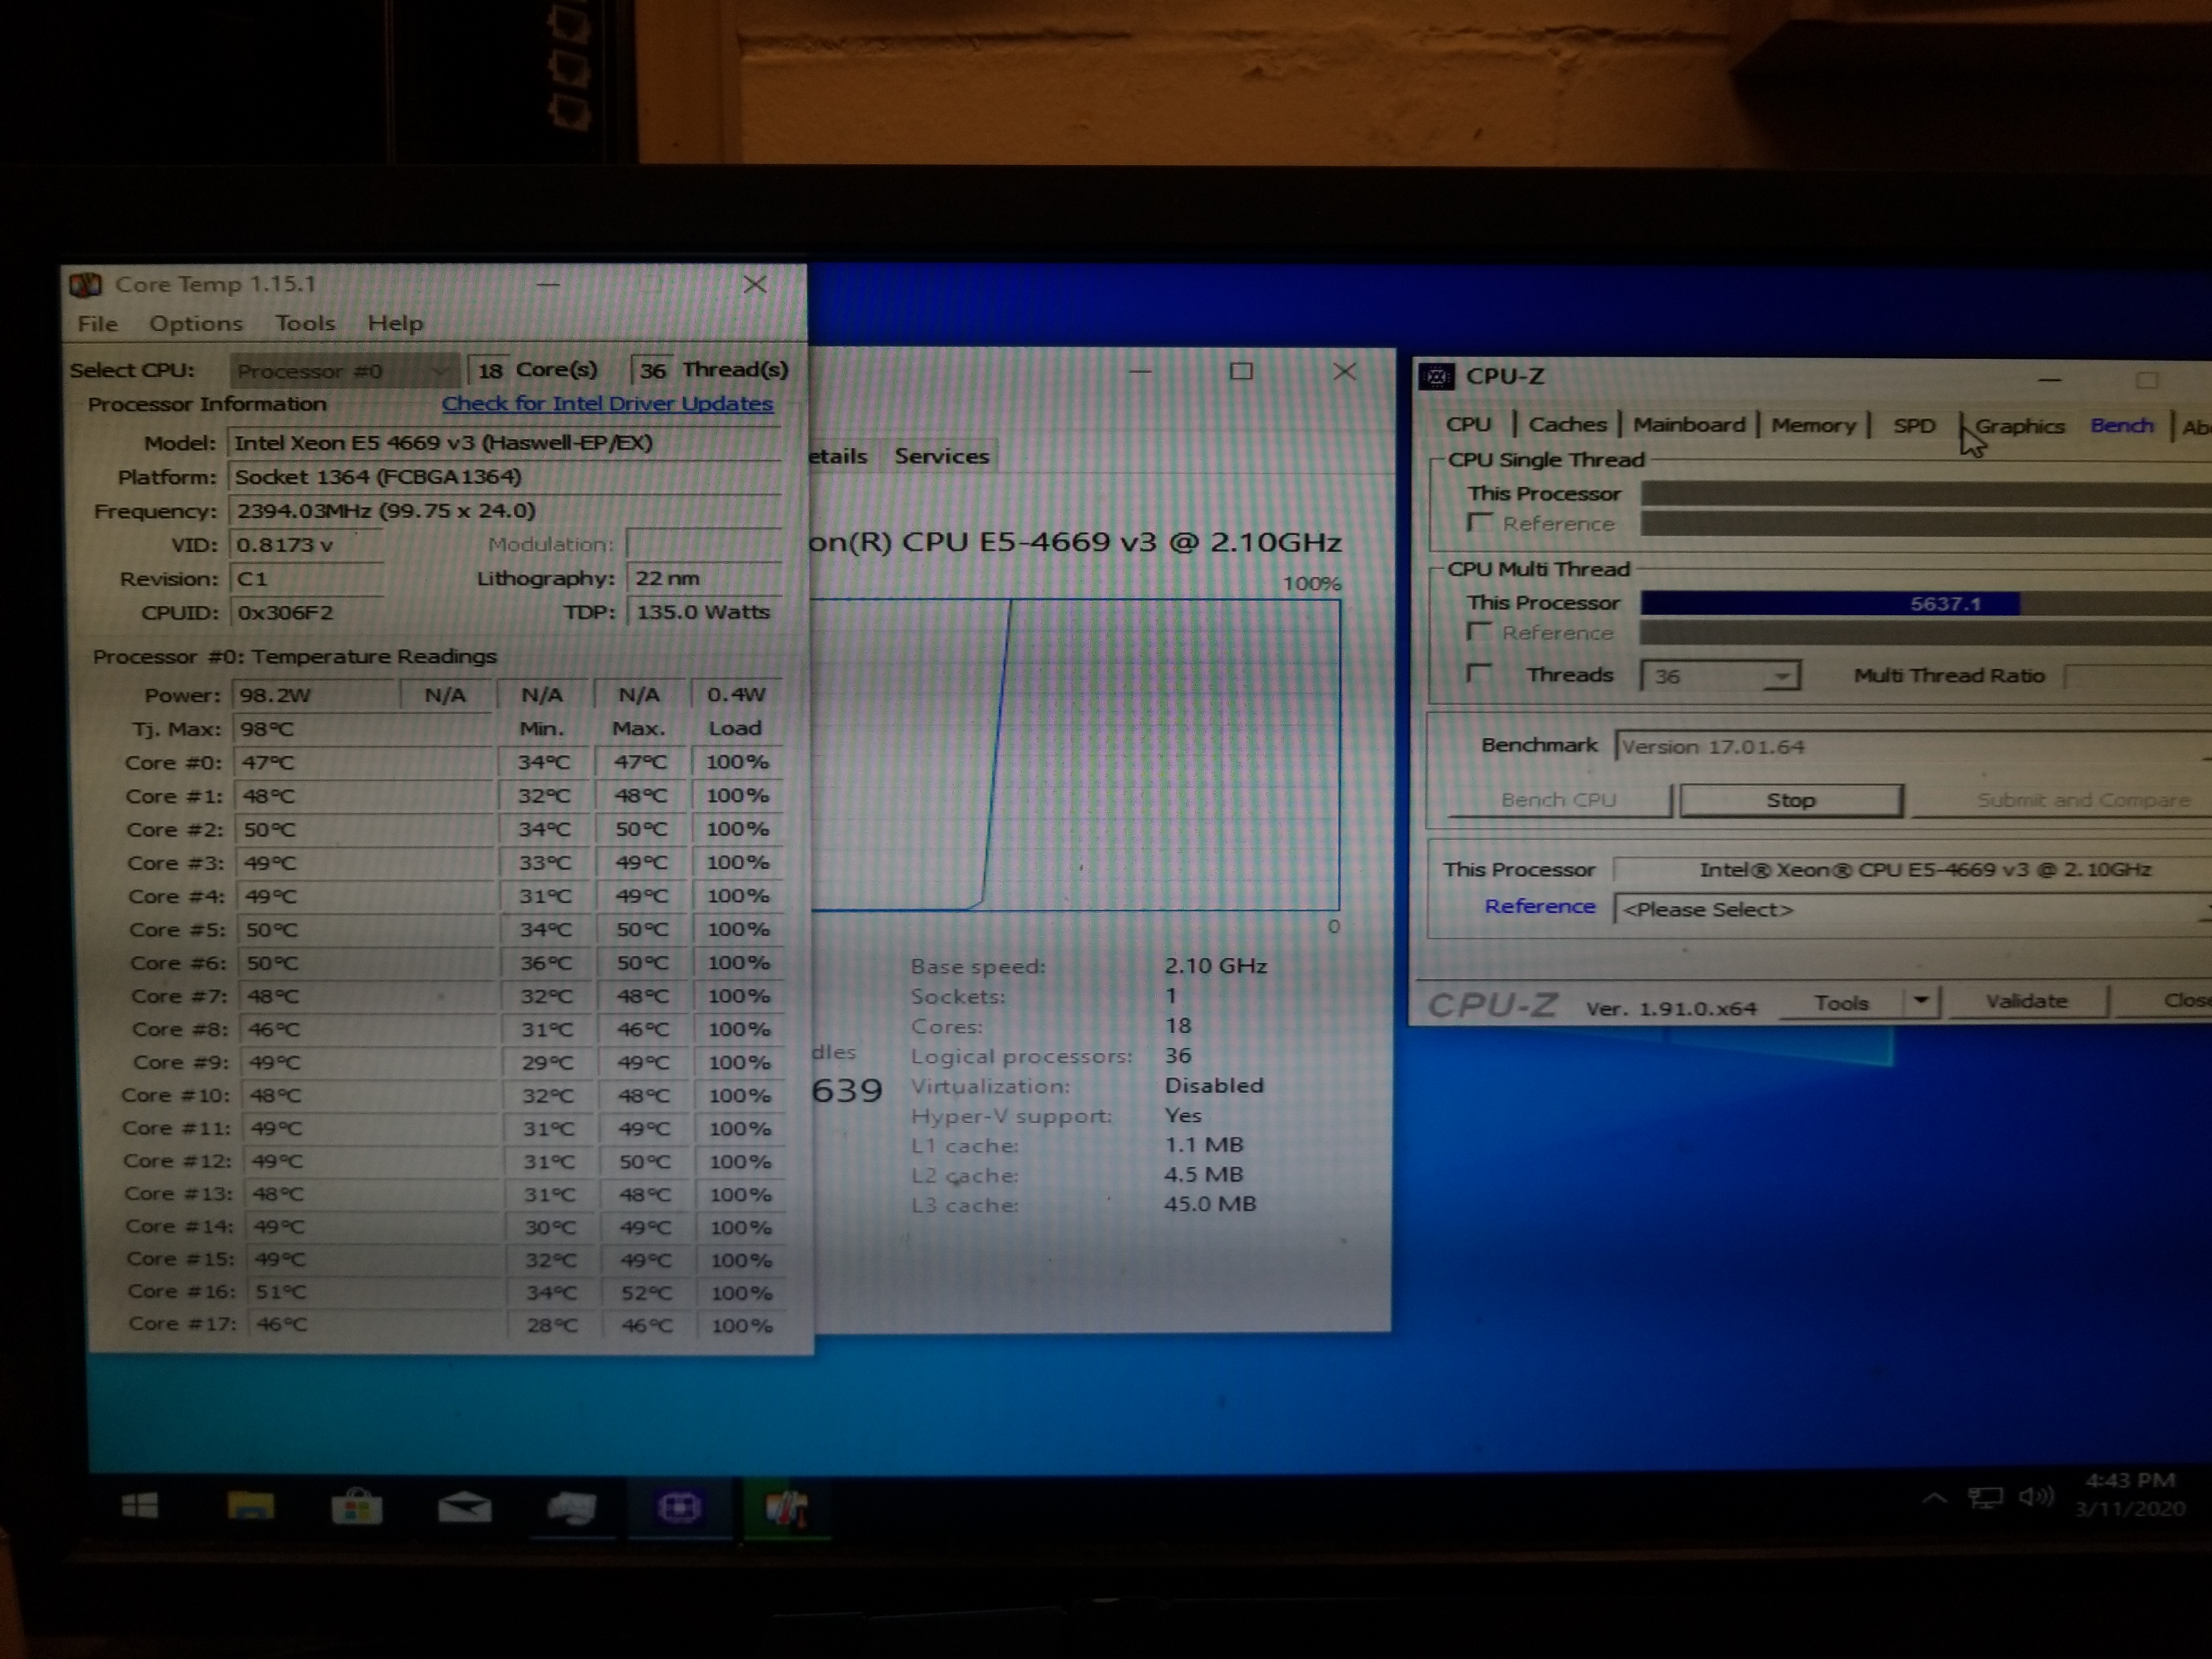Open the Reference Please Select dropdown
The height and width of the screenshot is (1659, 2212).
pyautogui.click(x=1913, y=909)
